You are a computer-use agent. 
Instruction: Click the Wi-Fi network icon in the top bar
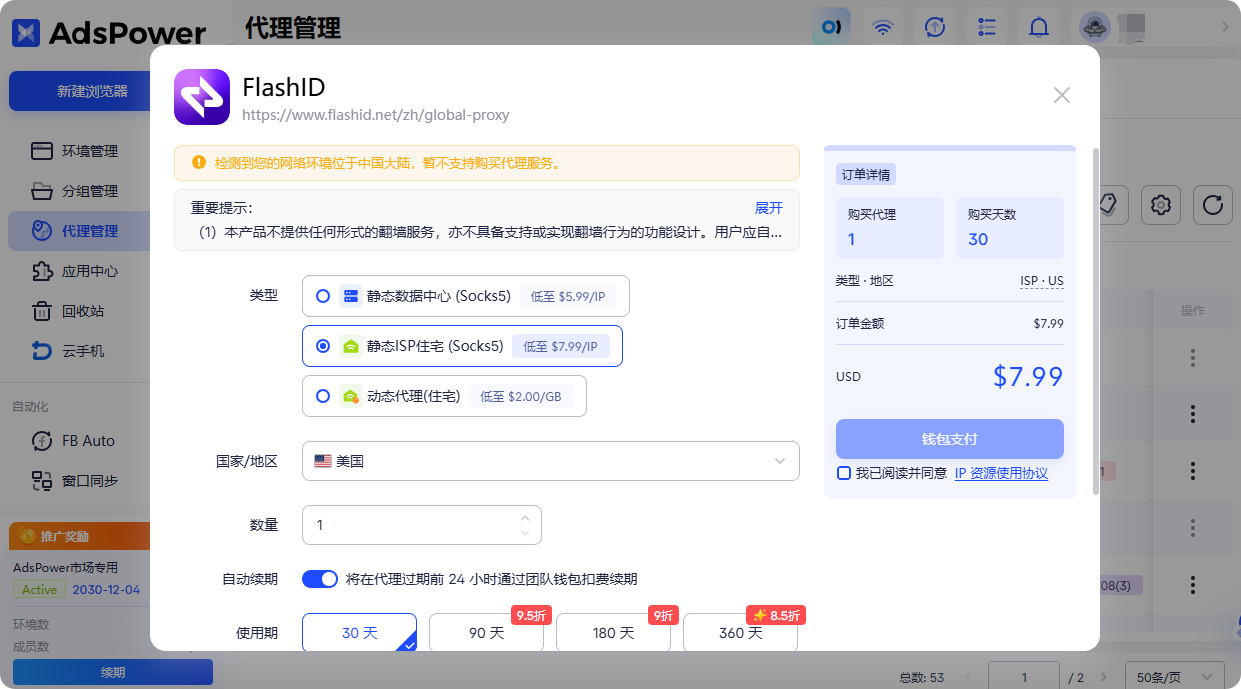pos(883,27)
